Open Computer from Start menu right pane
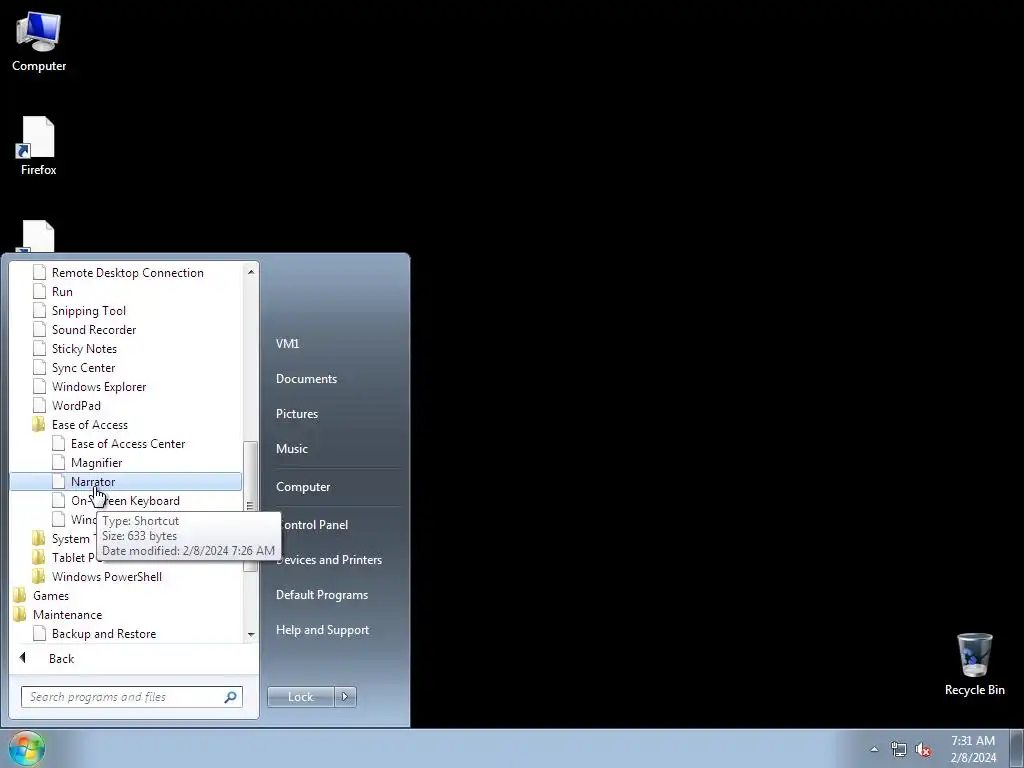 tap(302, 487)
